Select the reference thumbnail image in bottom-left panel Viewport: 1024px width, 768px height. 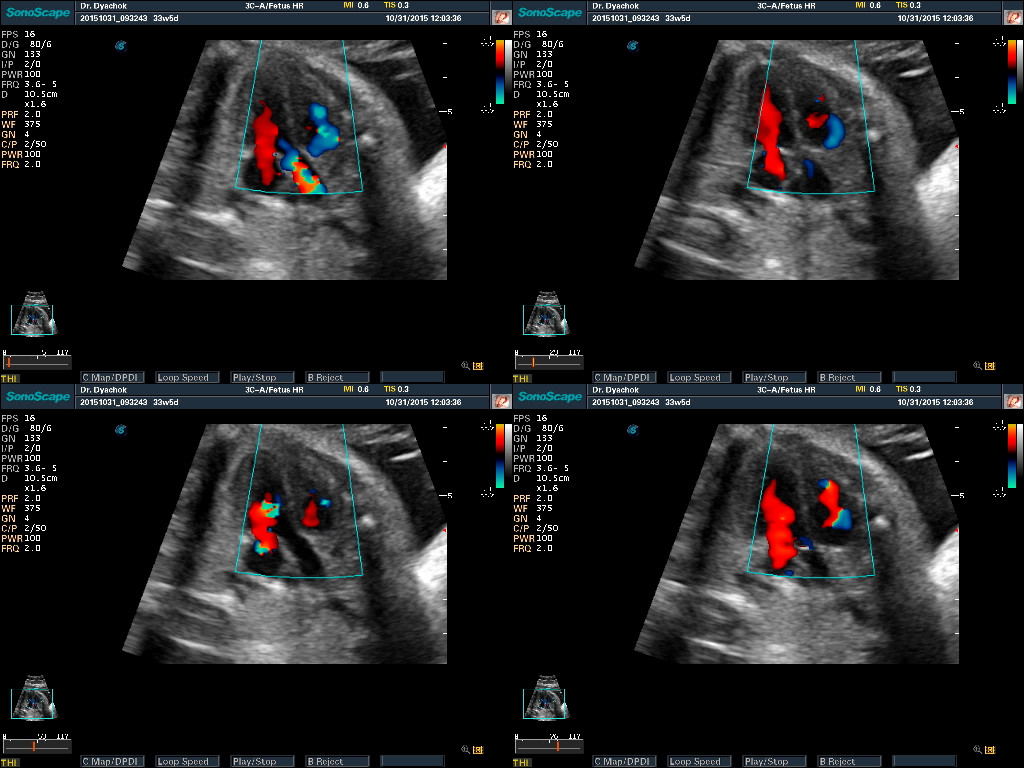pyautogui.click(x=32, y=696)
